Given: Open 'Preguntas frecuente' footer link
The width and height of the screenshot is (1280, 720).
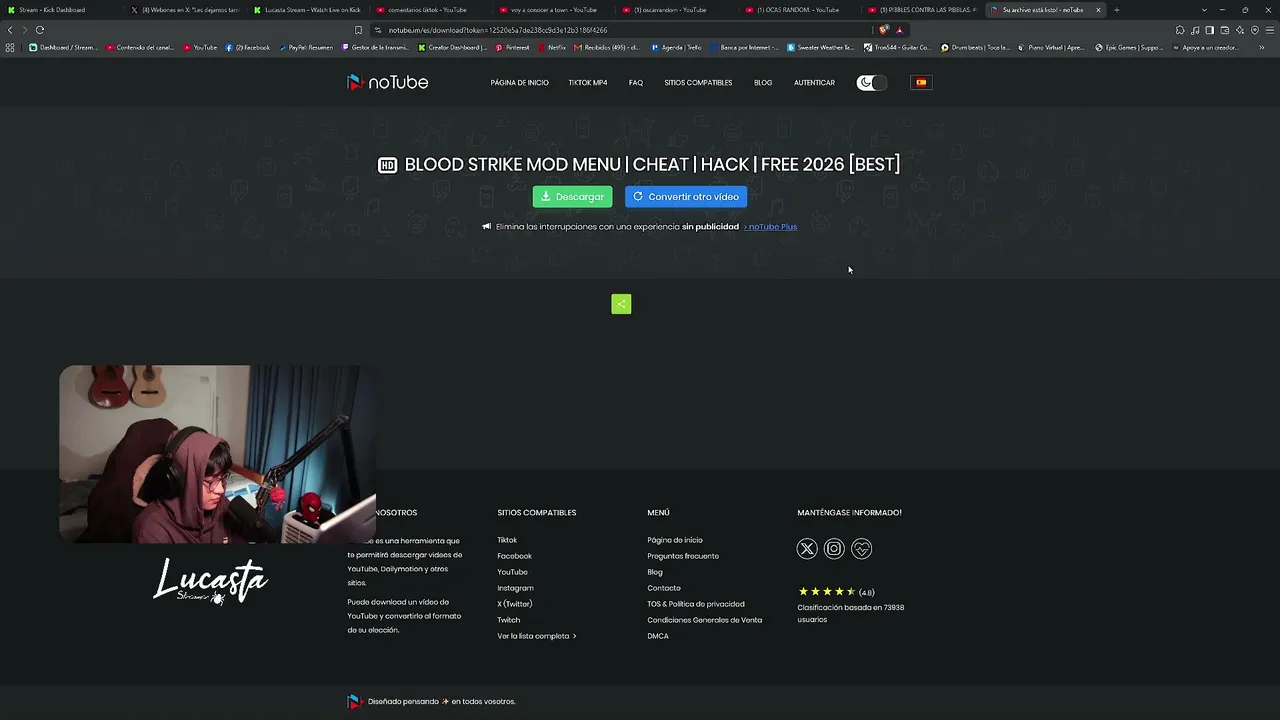Looking at the screenshot, I should pyautogui.click(x=683, y=556).
